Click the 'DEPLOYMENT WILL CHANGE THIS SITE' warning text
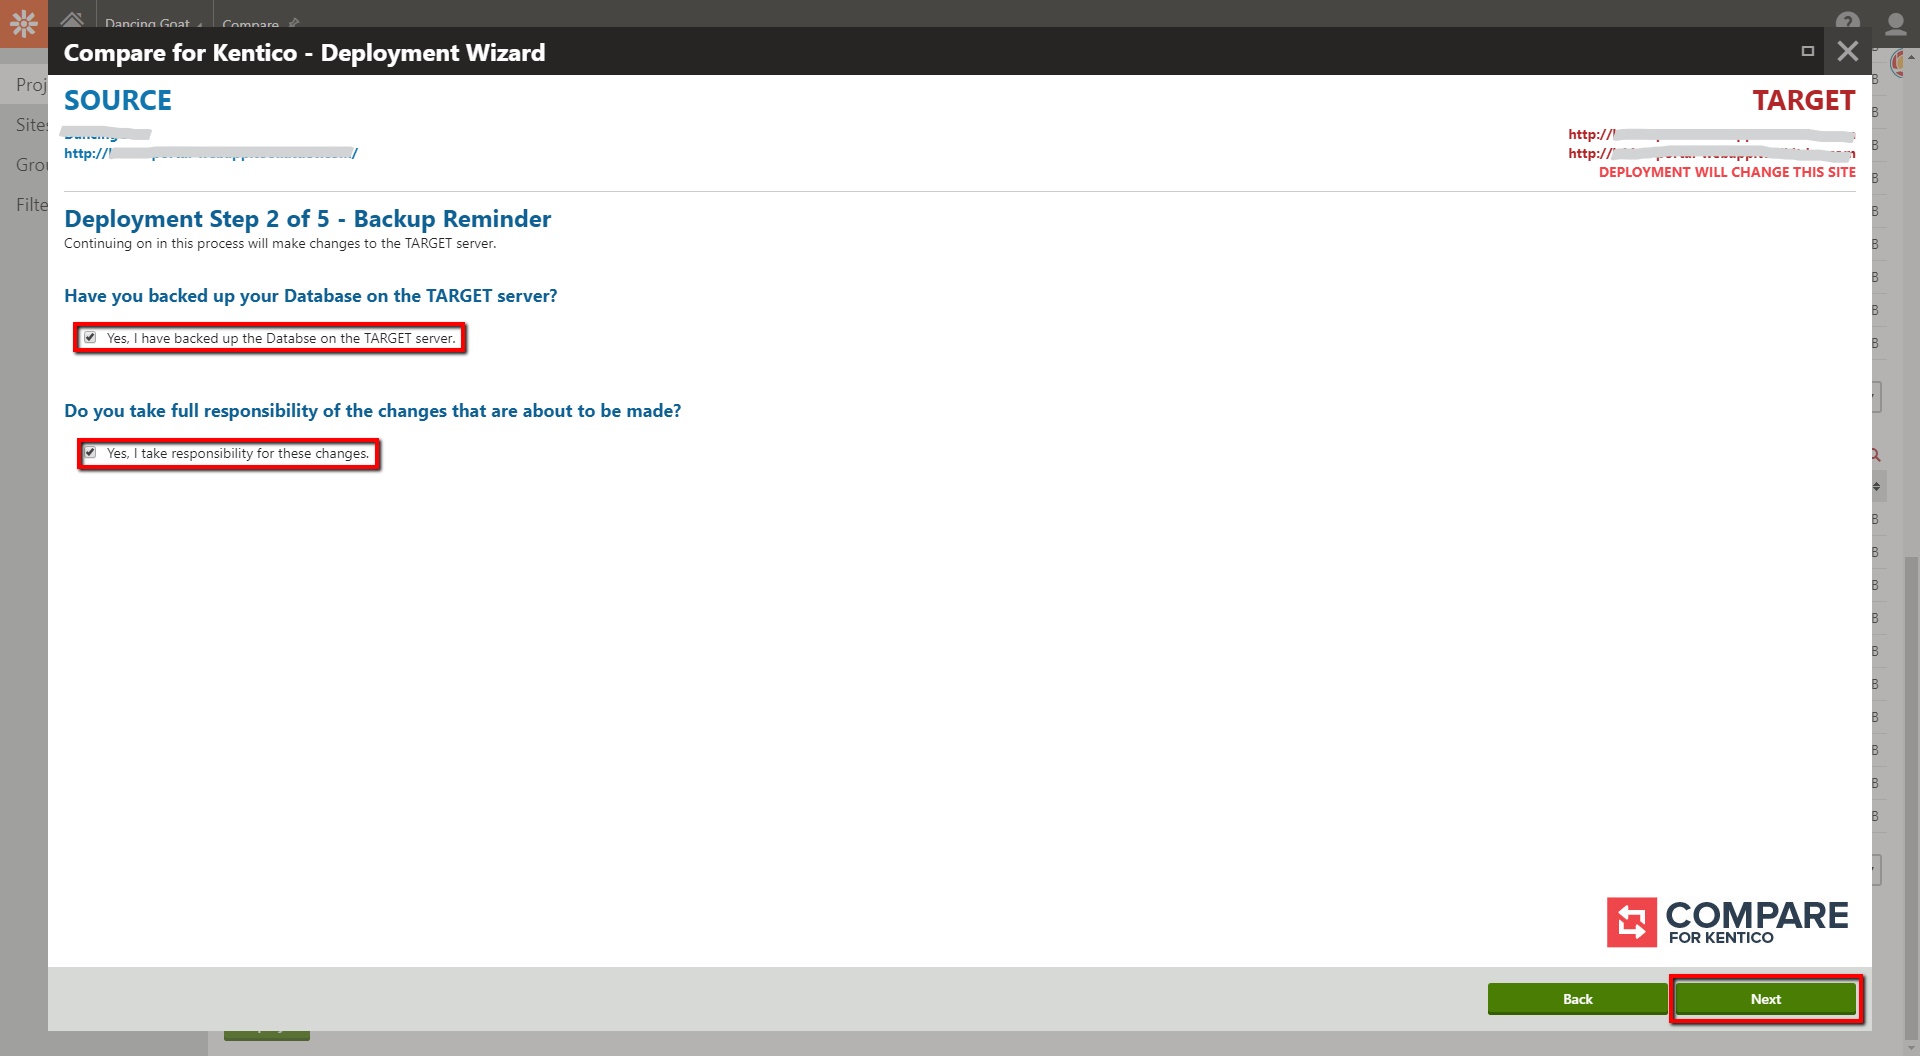 pos(1727,172)
